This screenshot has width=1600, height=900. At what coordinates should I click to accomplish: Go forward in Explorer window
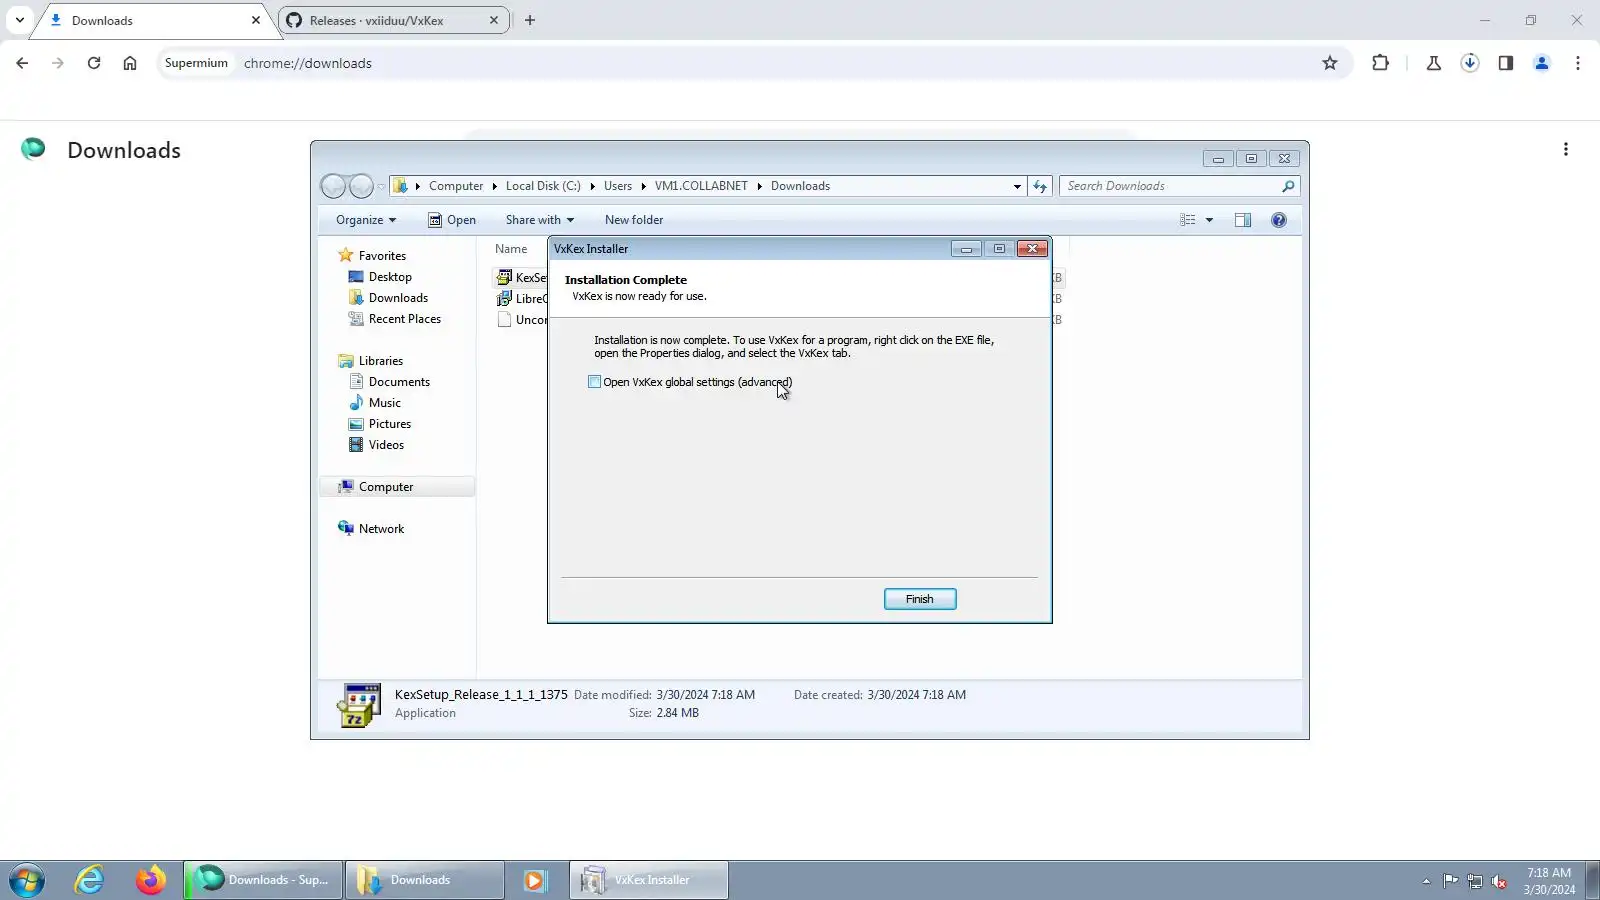[x=361, y=186]
